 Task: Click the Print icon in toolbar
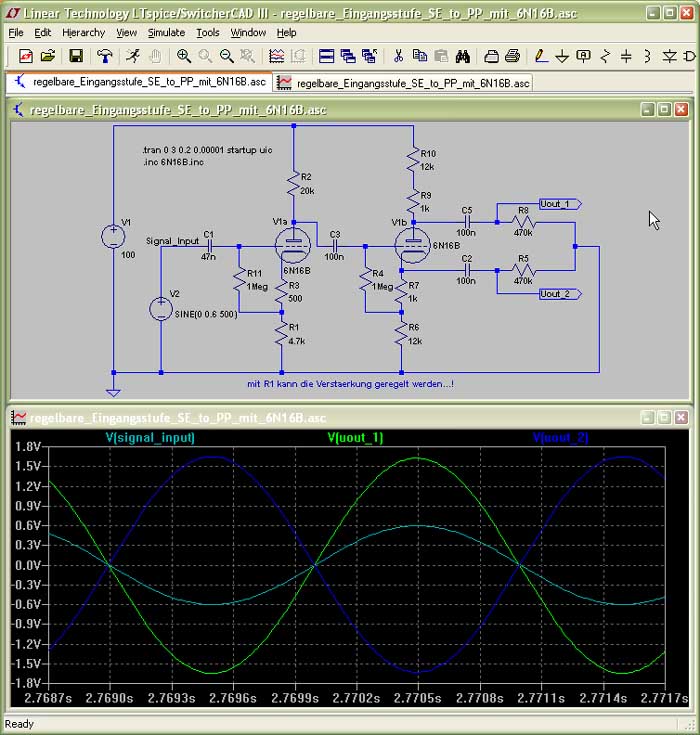[x=512, y=56]
